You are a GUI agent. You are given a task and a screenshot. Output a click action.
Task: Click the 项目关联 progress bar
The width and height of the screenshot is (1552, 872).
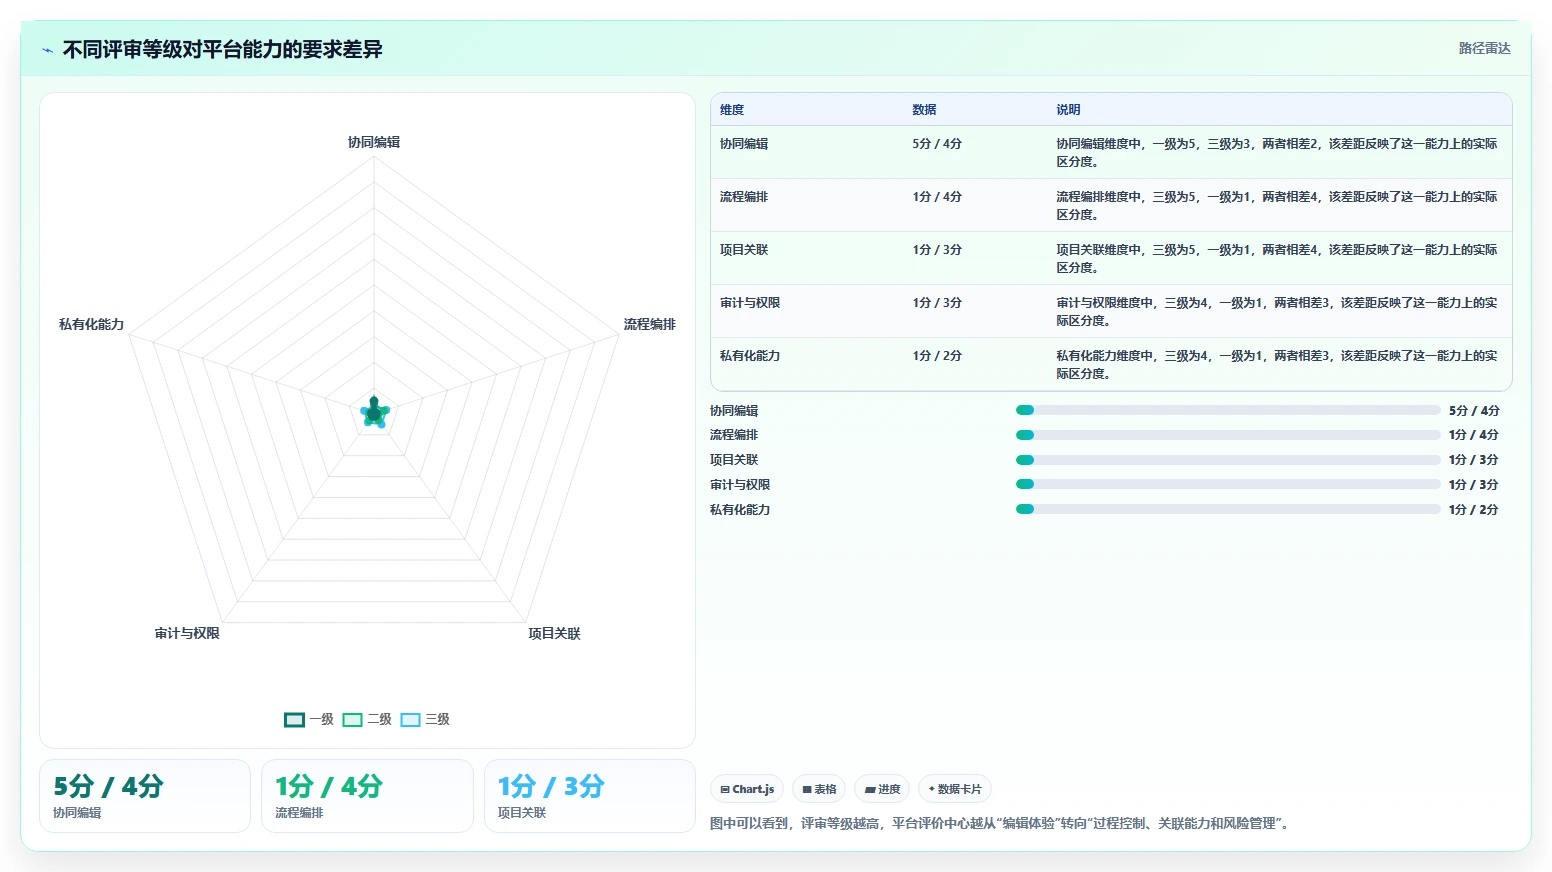[1228, 460]
